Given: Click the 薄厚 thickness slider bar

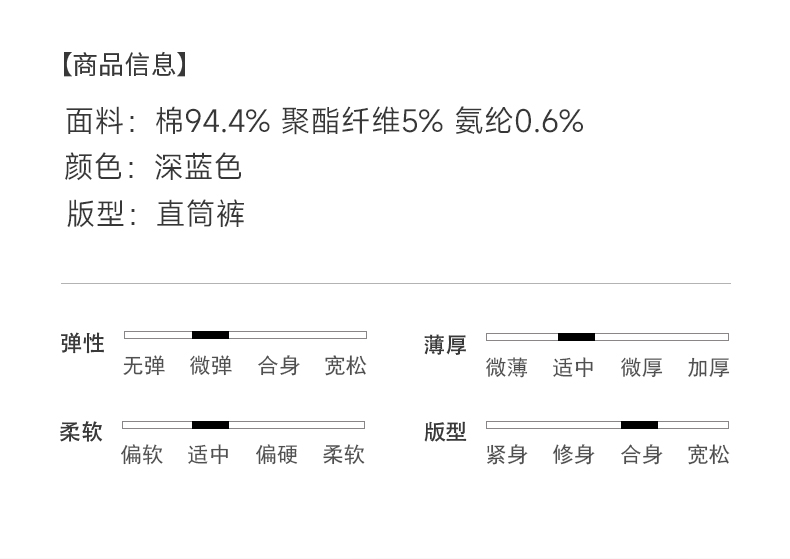Looking at the screenshot, I should coord(607,337).
